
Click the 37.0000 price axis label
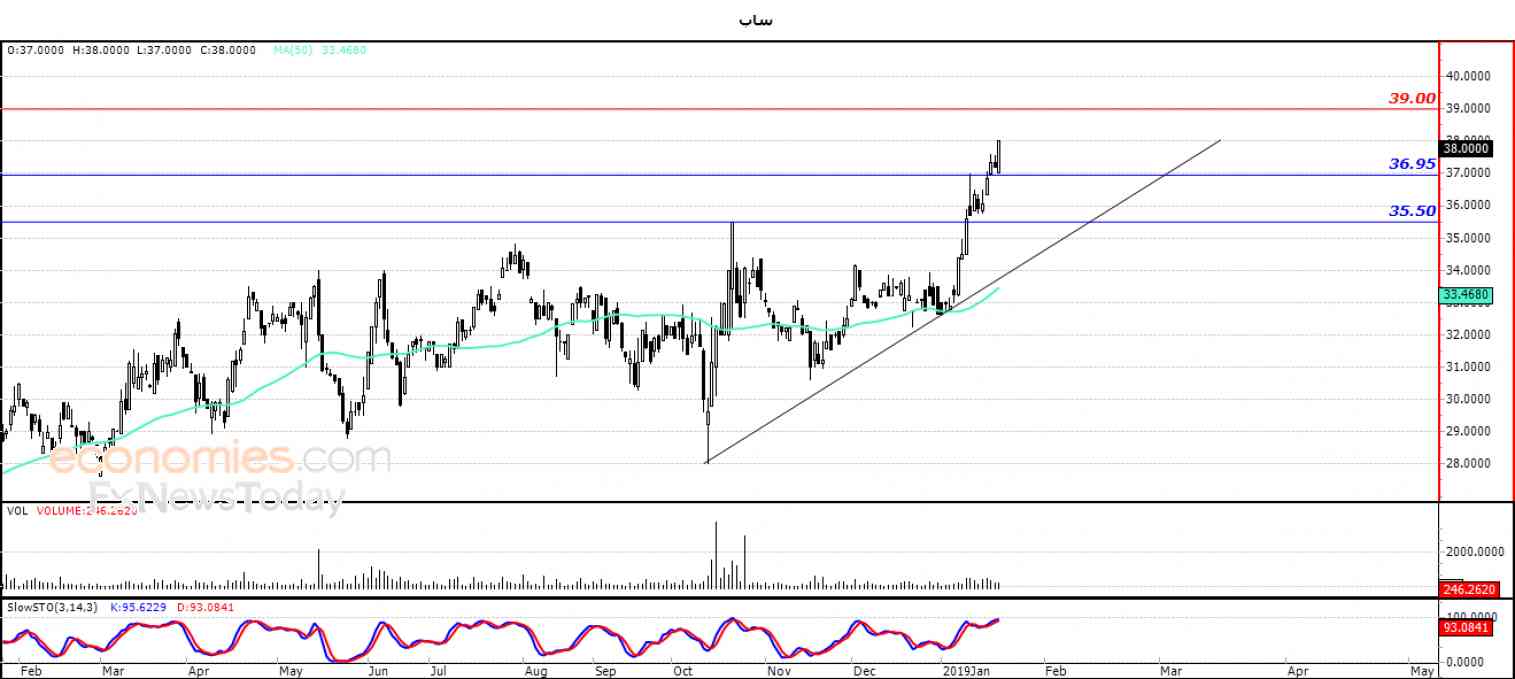tap(1468, 173)
